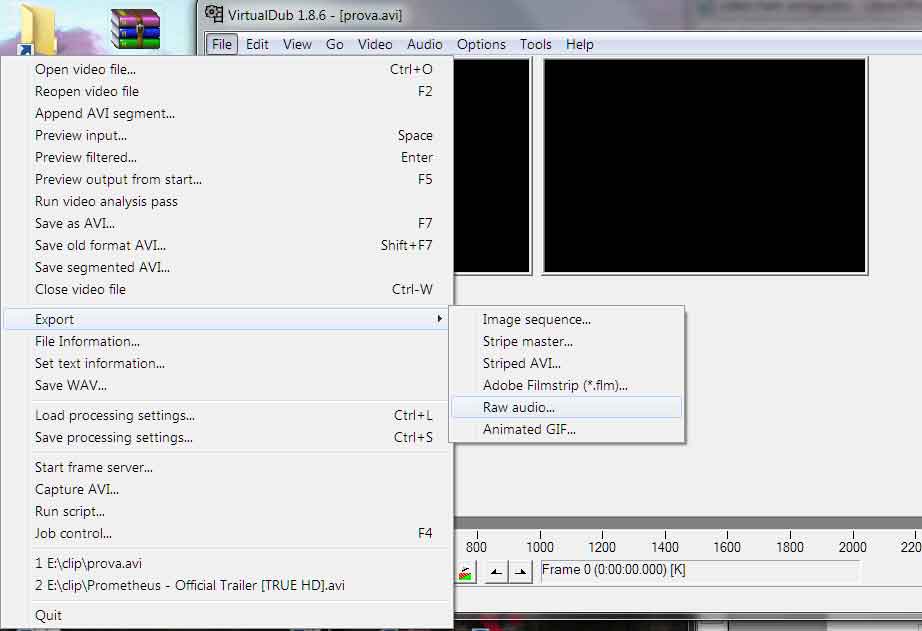This screenshot has height=631, width=922.
Task: Choose Striped AVI... export option
Action: [567, 363]
